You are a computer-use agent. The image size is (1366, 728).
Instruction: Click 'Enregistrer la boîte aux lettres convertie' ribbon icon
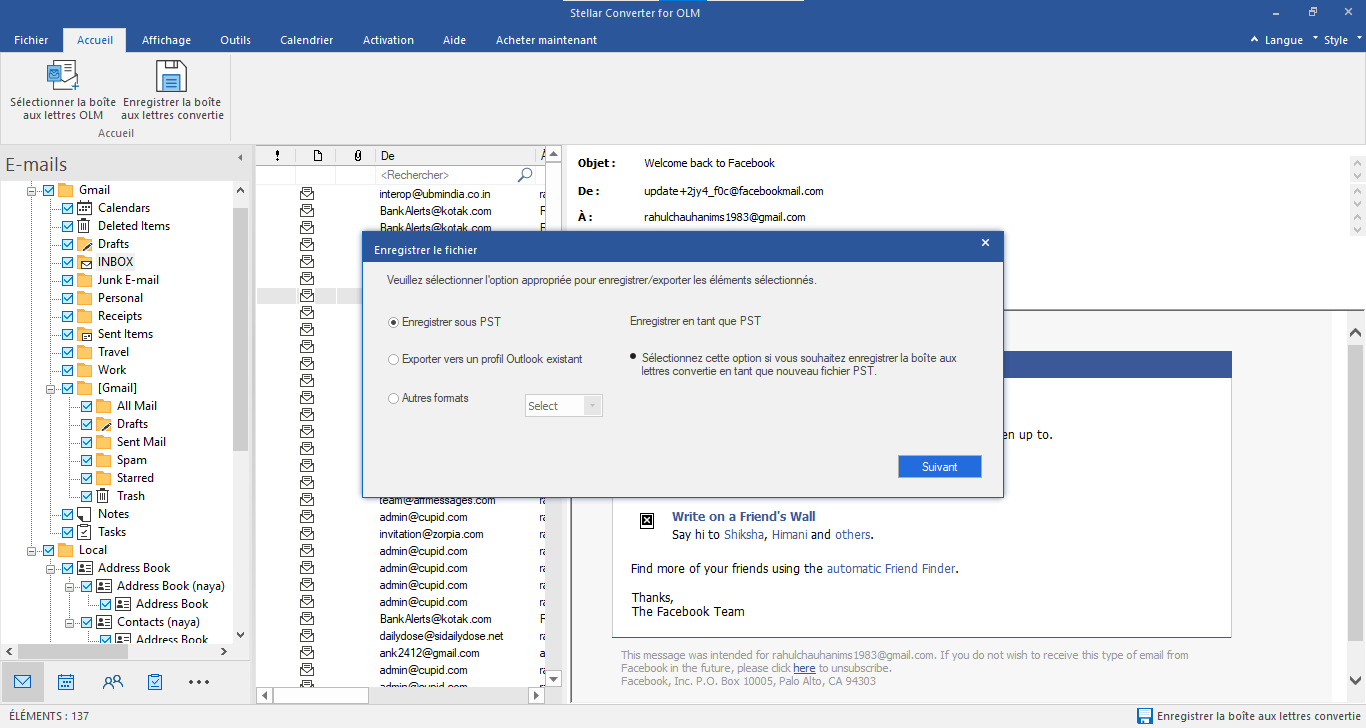tap(171, 90)
